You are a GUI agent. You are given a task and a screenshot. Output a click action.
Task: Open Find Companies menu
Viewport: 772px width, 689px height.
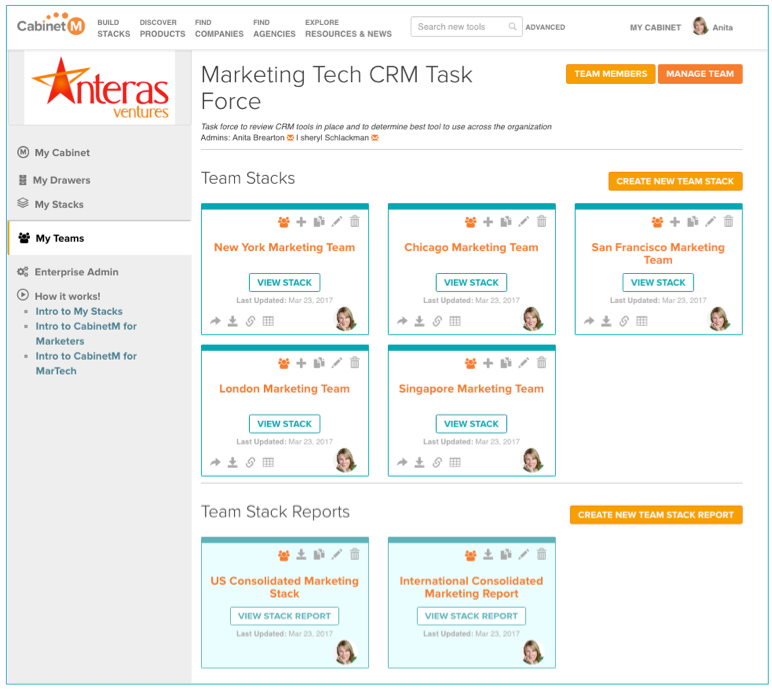point(219,28)
